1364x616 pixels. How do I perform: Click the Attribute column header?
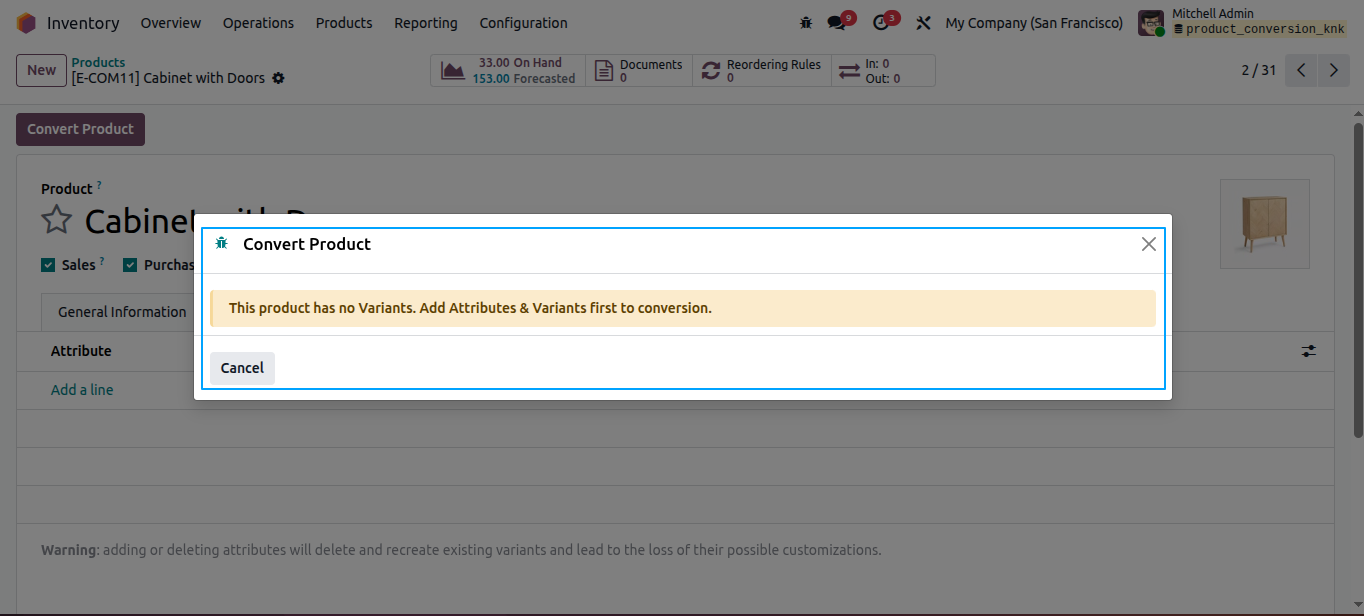[81, 351]
